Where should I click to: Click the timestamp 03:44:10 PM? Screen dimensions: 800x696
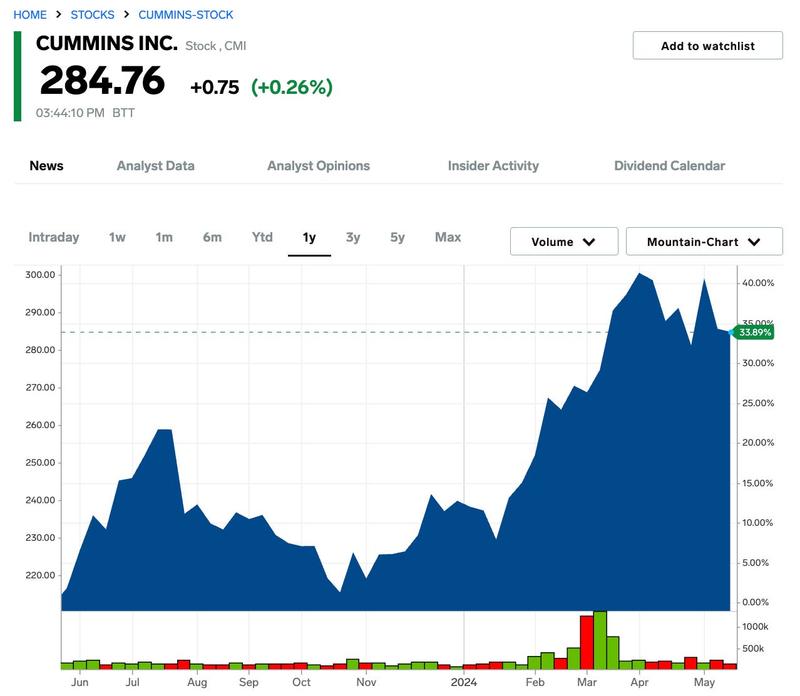[70, 113]
